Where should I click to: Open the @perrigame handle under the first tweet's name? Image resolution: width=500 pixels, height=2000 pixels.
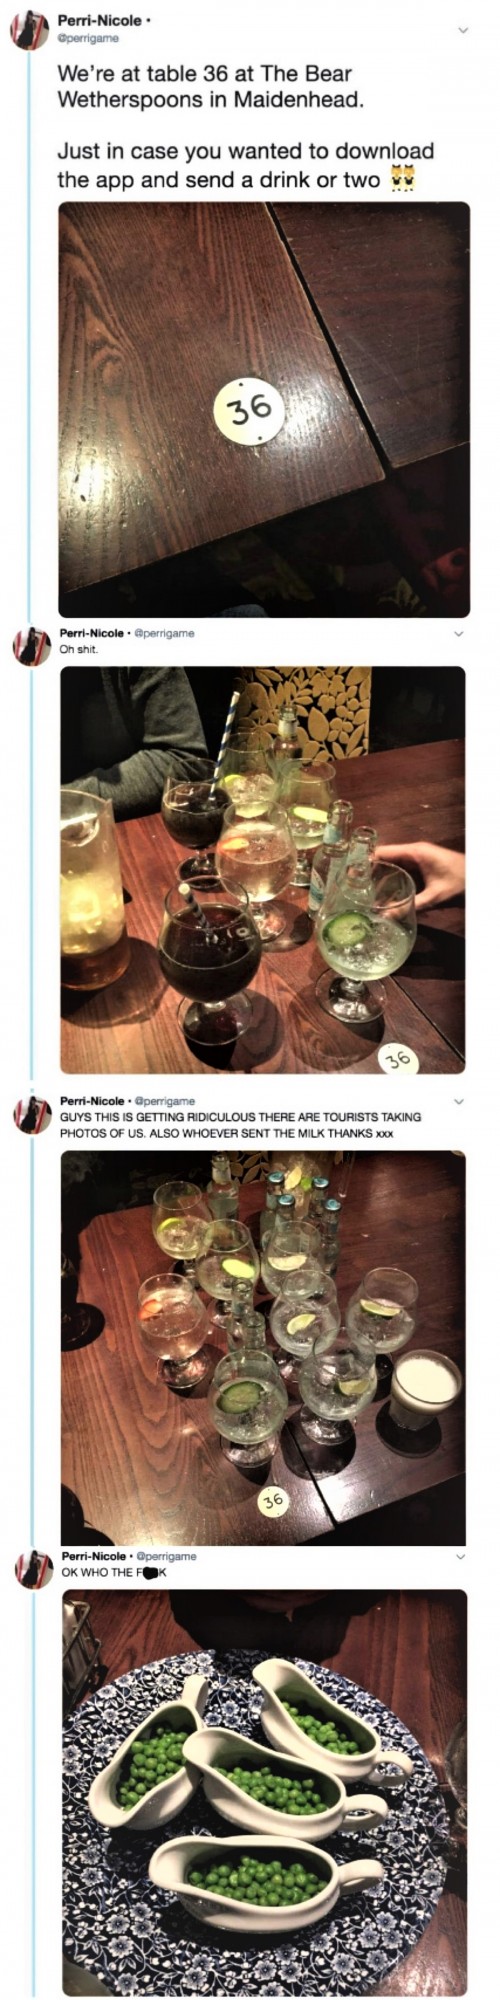[88, 38]
